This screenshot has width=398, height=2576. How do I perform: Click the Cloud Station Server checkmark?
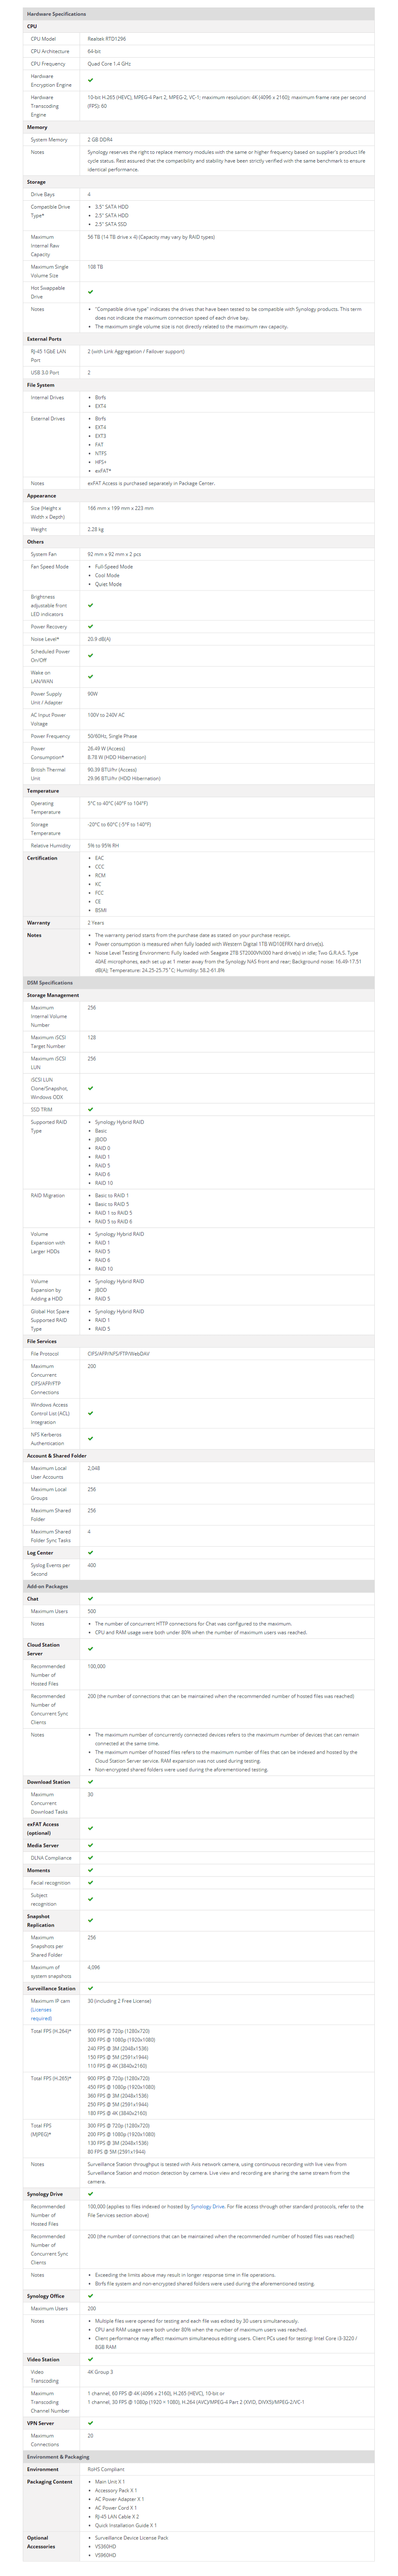[90, 1649]
